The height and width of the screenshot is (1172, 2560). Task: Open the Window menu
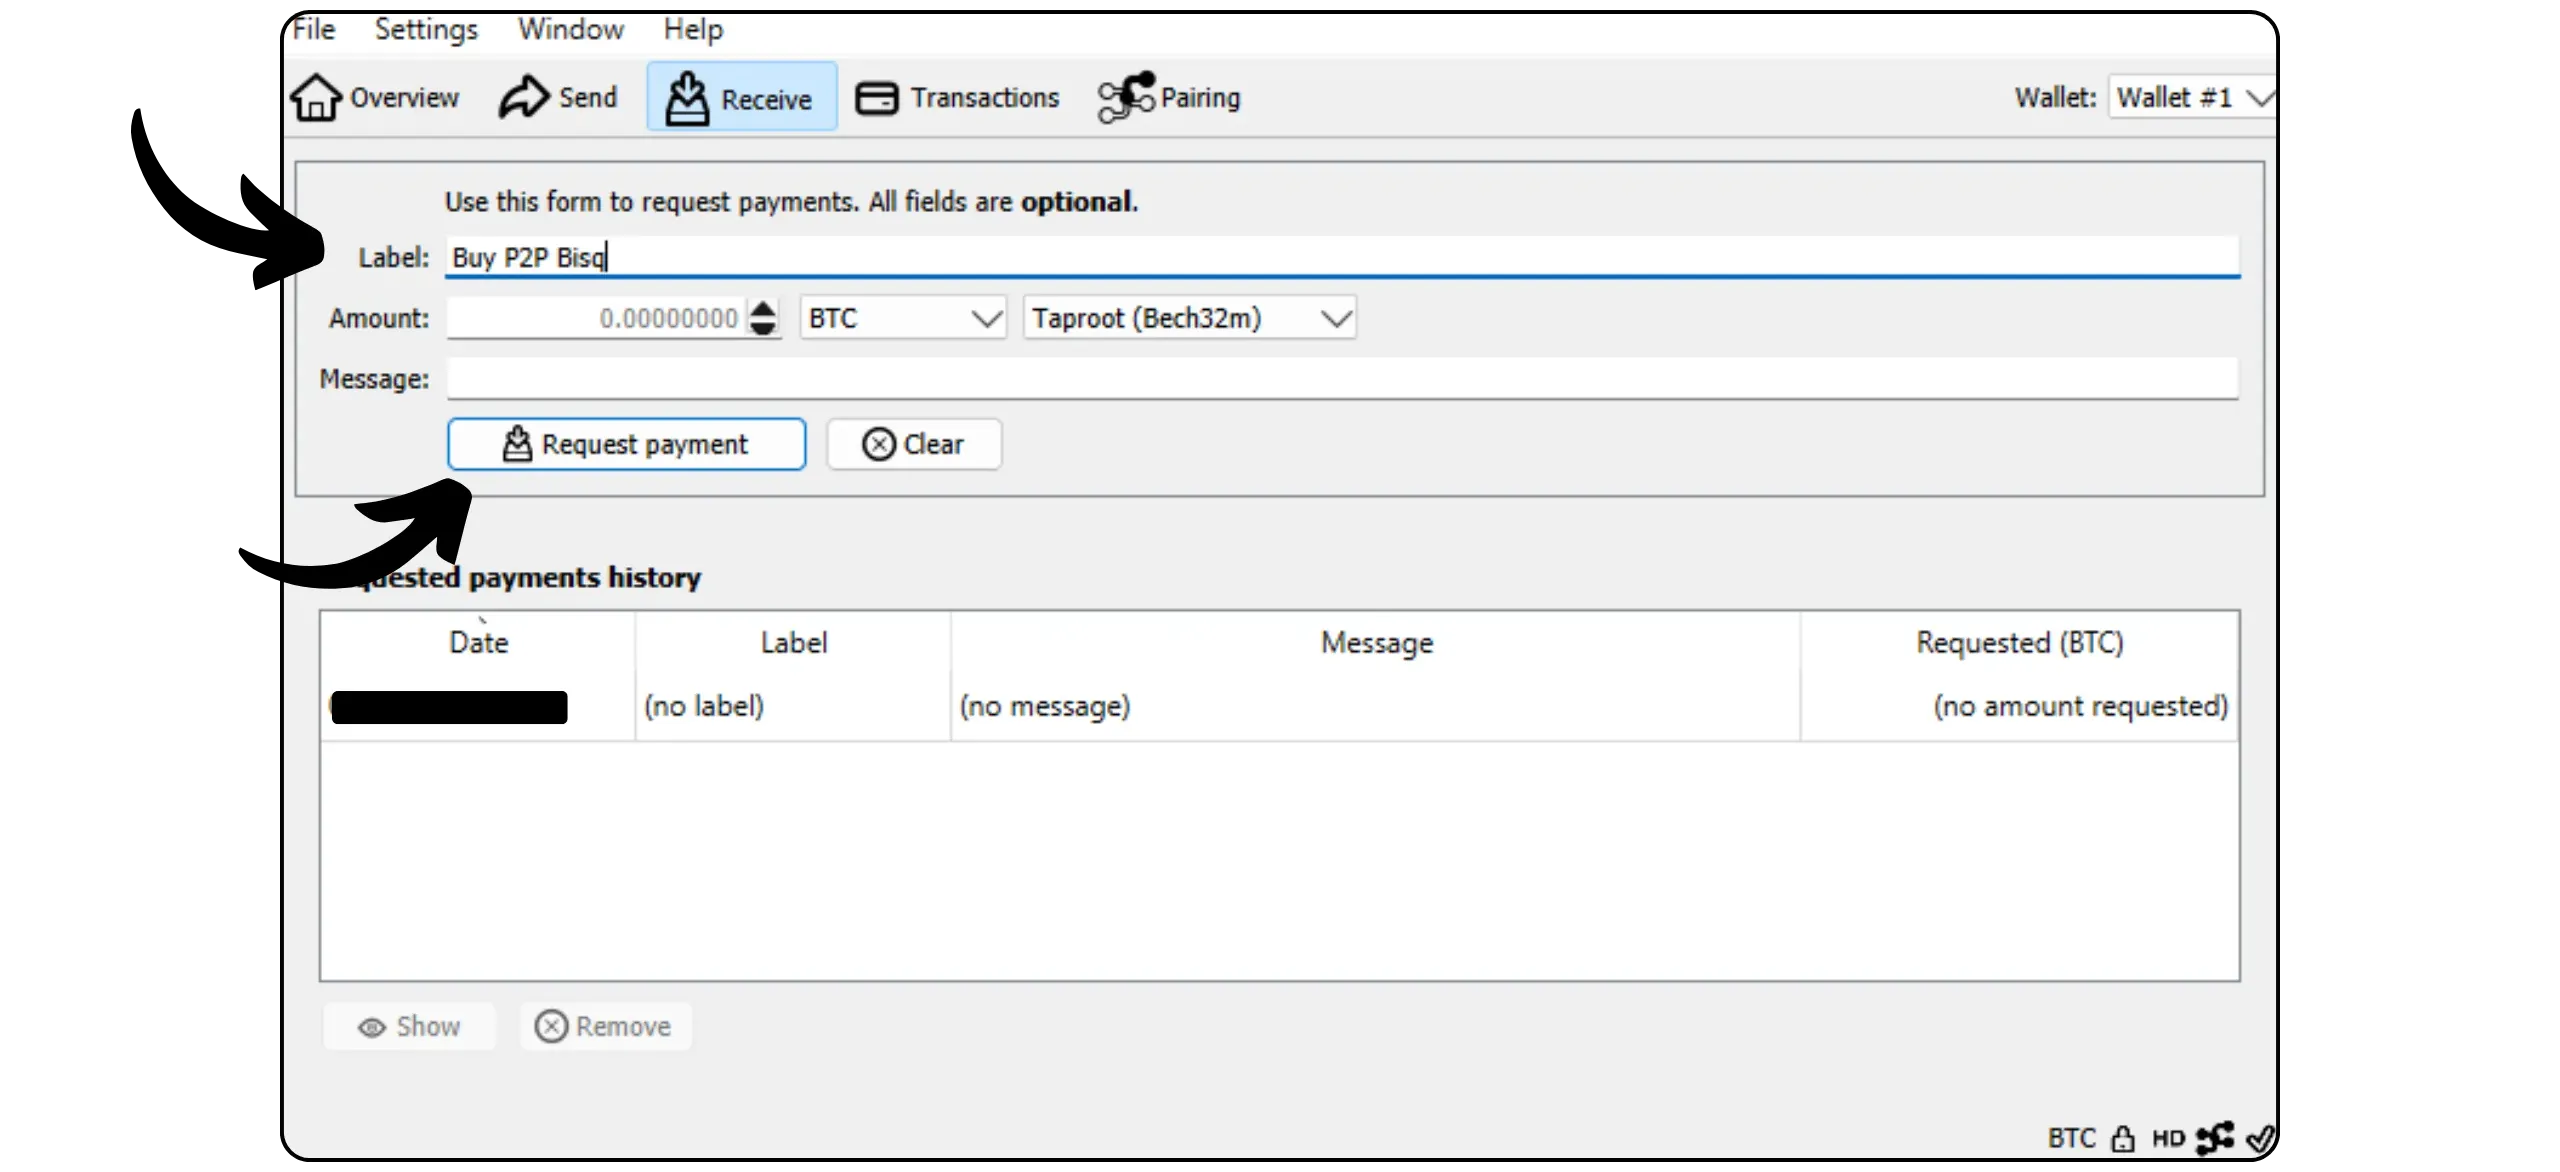(x=570, y=29)
